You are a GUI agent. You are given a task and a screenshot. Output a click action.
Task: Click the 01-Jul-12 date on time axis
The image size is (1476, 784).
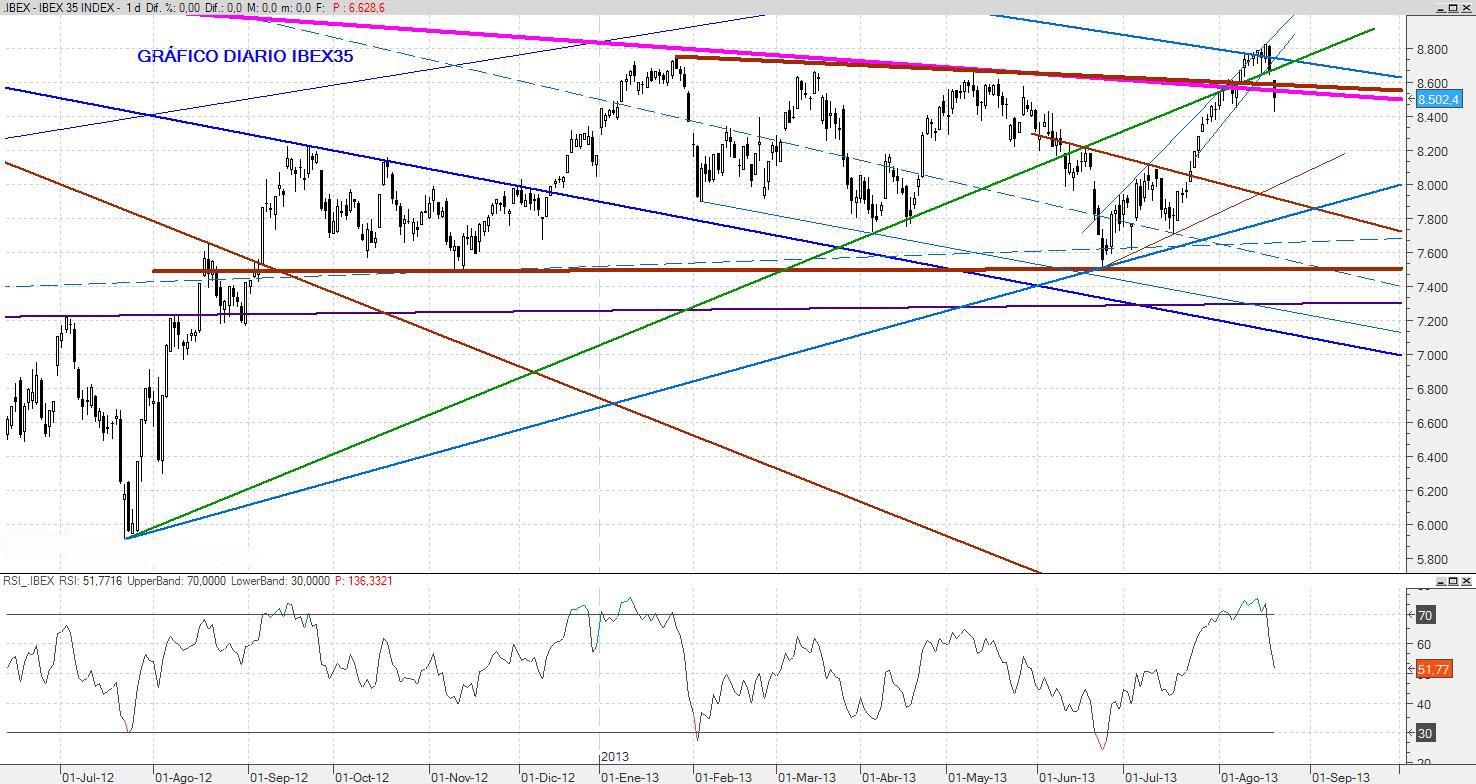88,776
